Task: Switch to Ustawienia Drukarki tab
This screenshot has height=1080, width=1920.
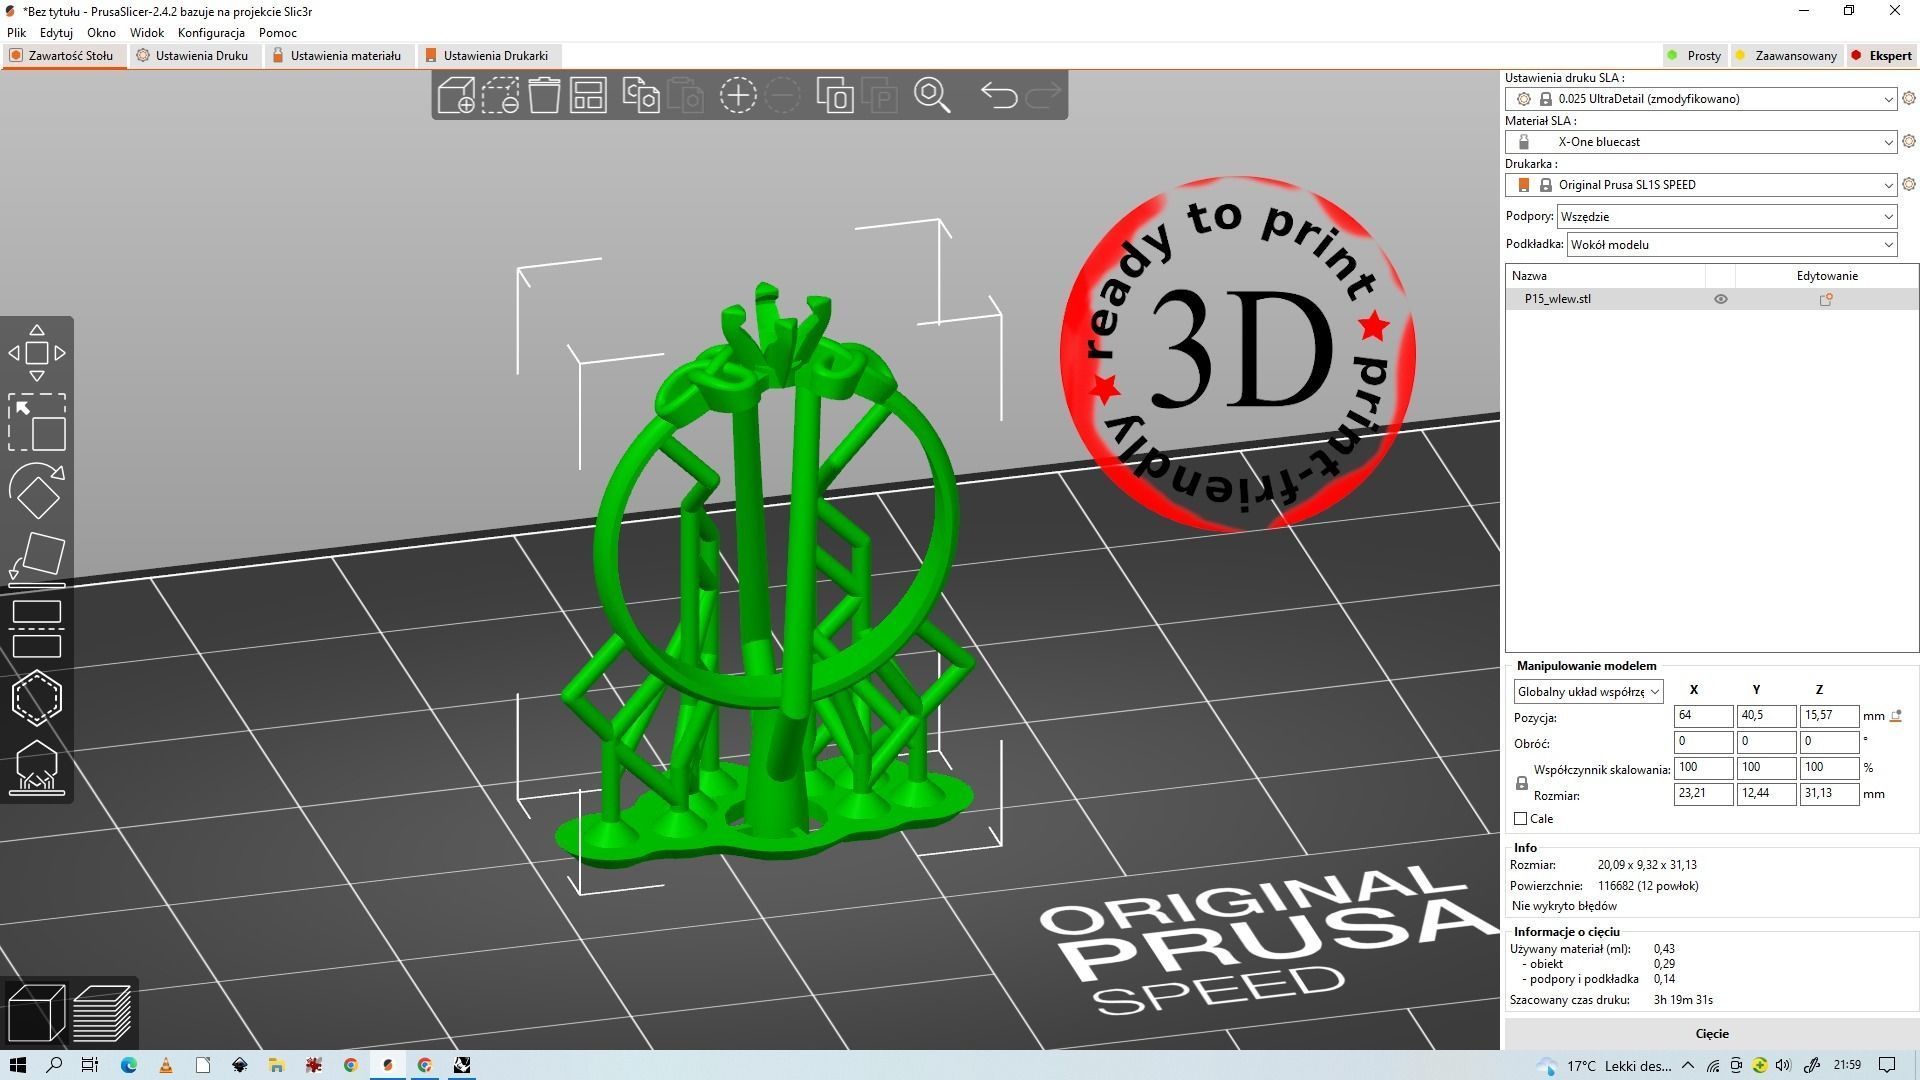Action: [x=487, y=56]
